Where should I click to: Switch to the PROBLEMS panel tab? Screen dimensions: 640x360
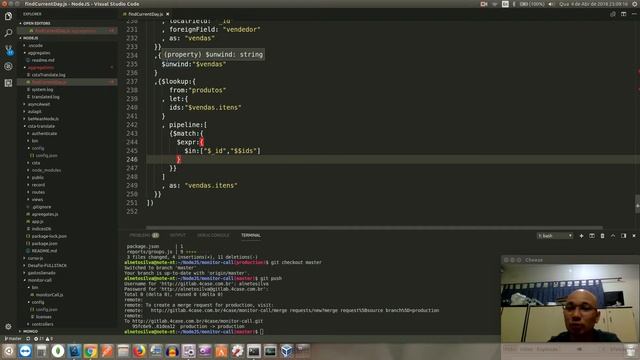coord(144,236)
